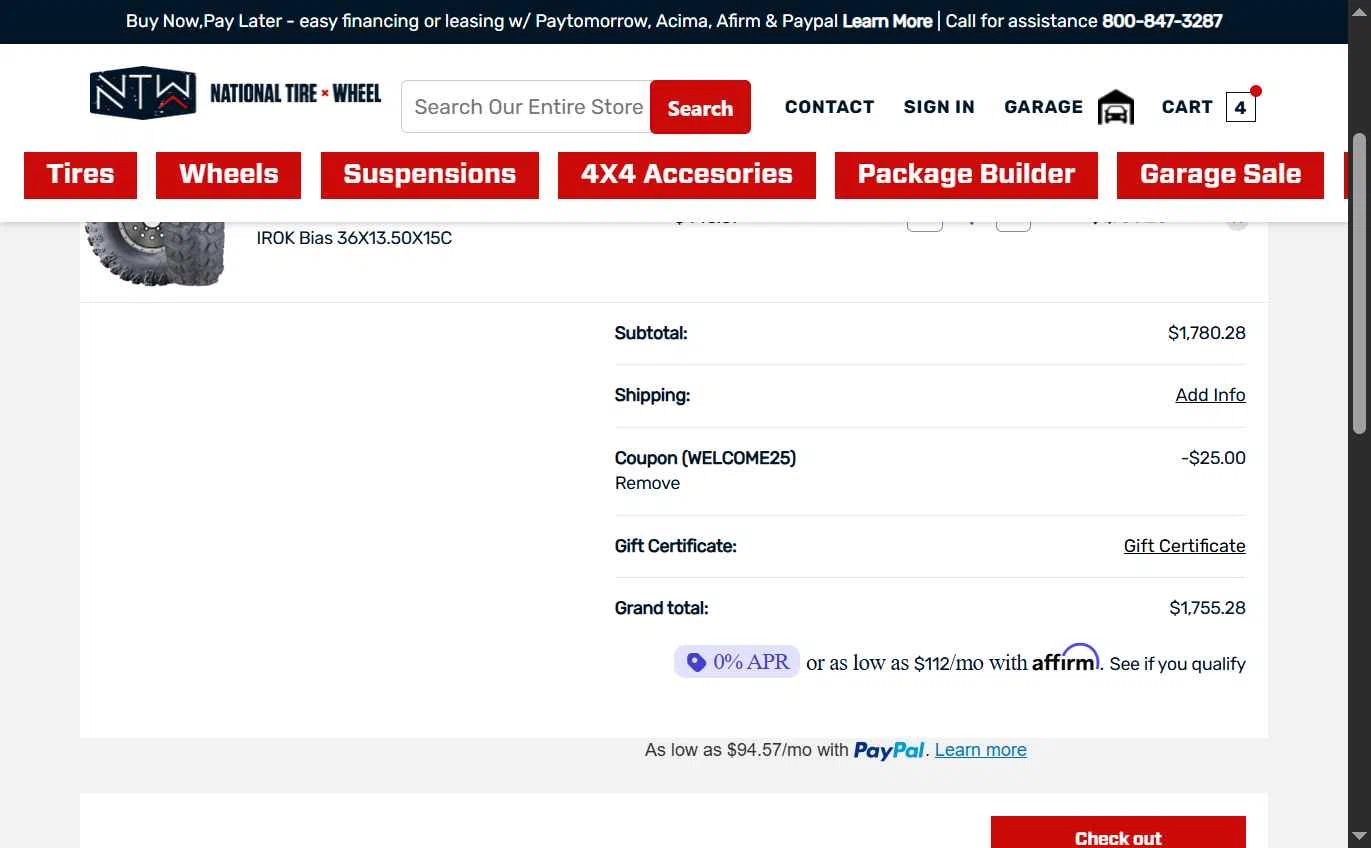Click the Check out button
The image size is (1371, 848).
coord(1118,834)
